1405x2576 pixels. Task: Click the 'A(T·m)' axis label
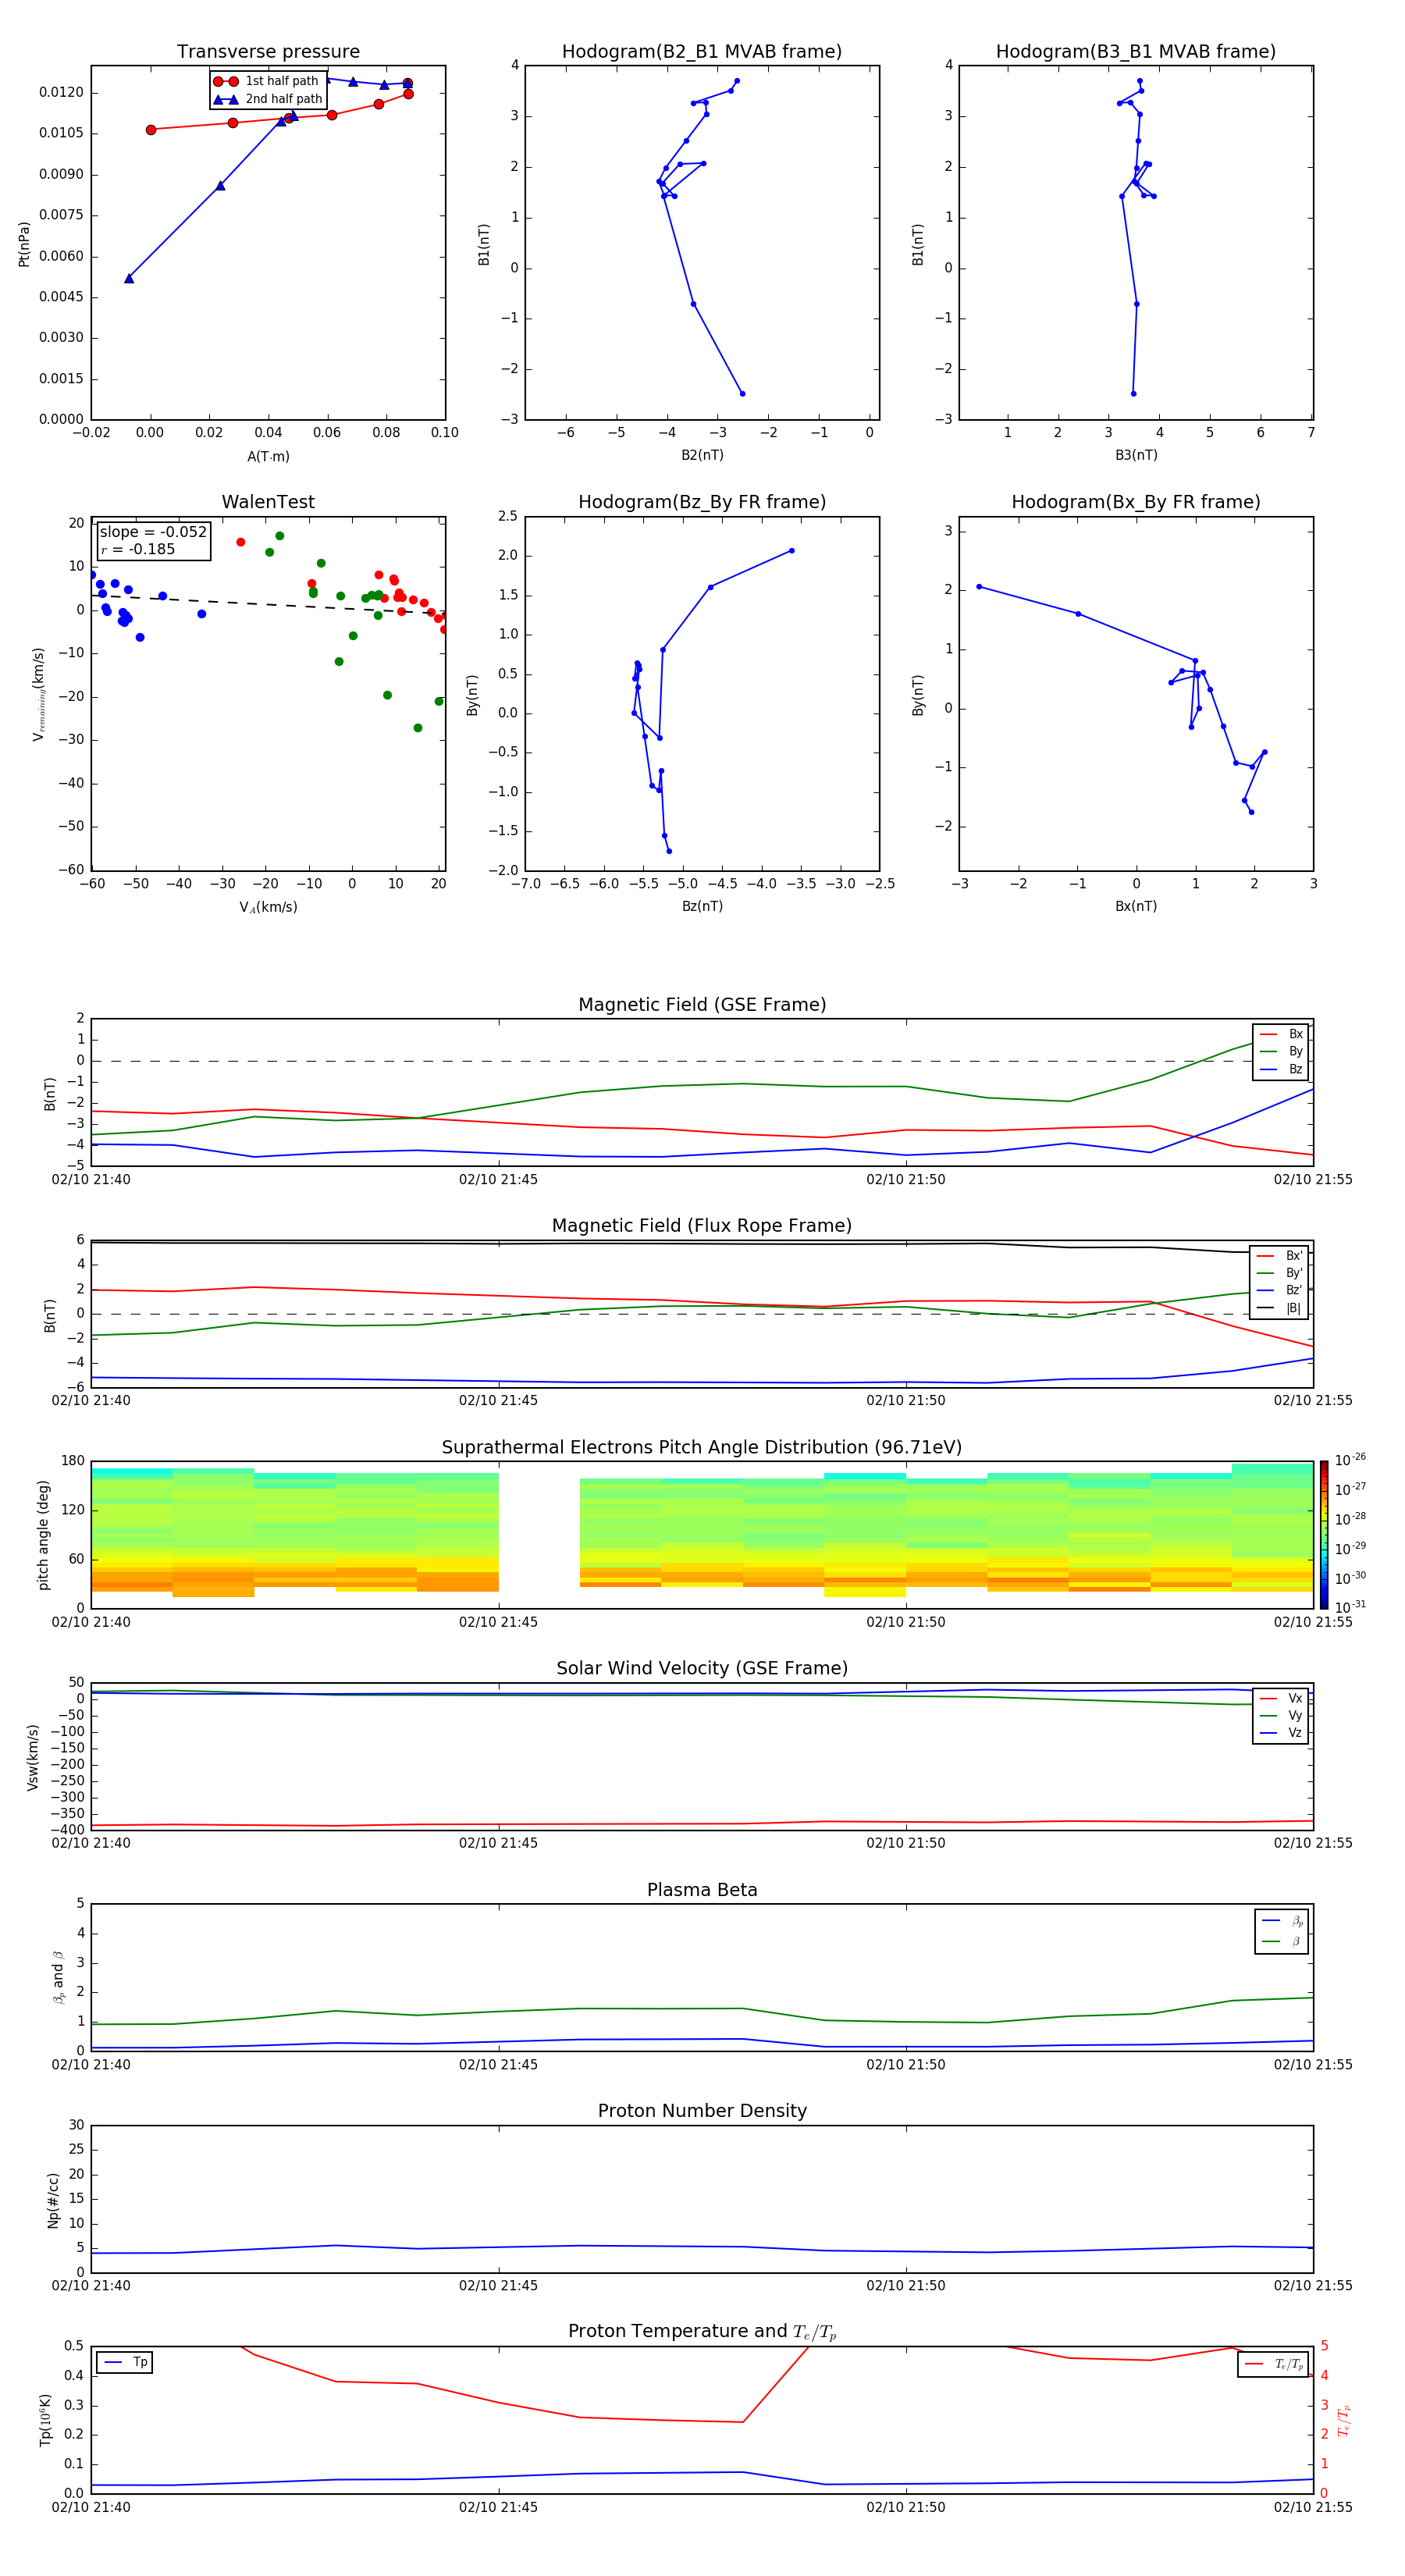pyautogui.click(x=268, y=456)
